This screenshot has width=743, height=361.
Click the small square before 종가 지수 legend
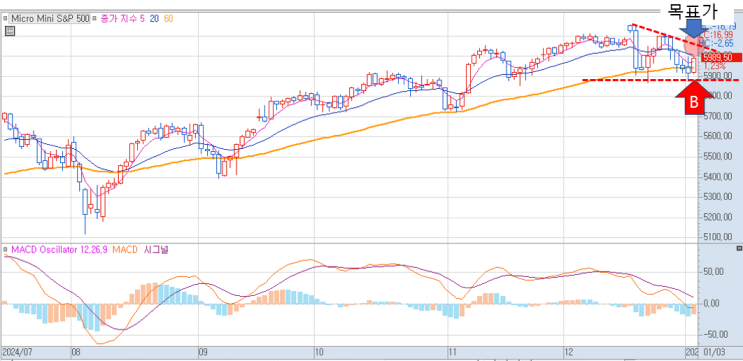point(94,19)
